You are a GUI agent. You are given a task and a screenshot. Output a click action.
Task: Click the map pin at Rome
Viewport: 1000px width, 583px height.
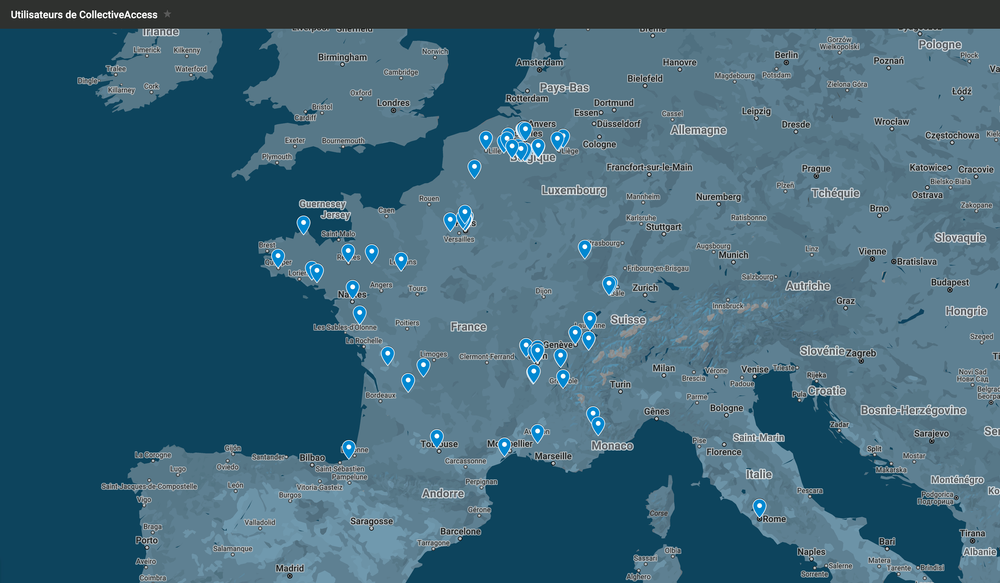click(x=760, y=508)
